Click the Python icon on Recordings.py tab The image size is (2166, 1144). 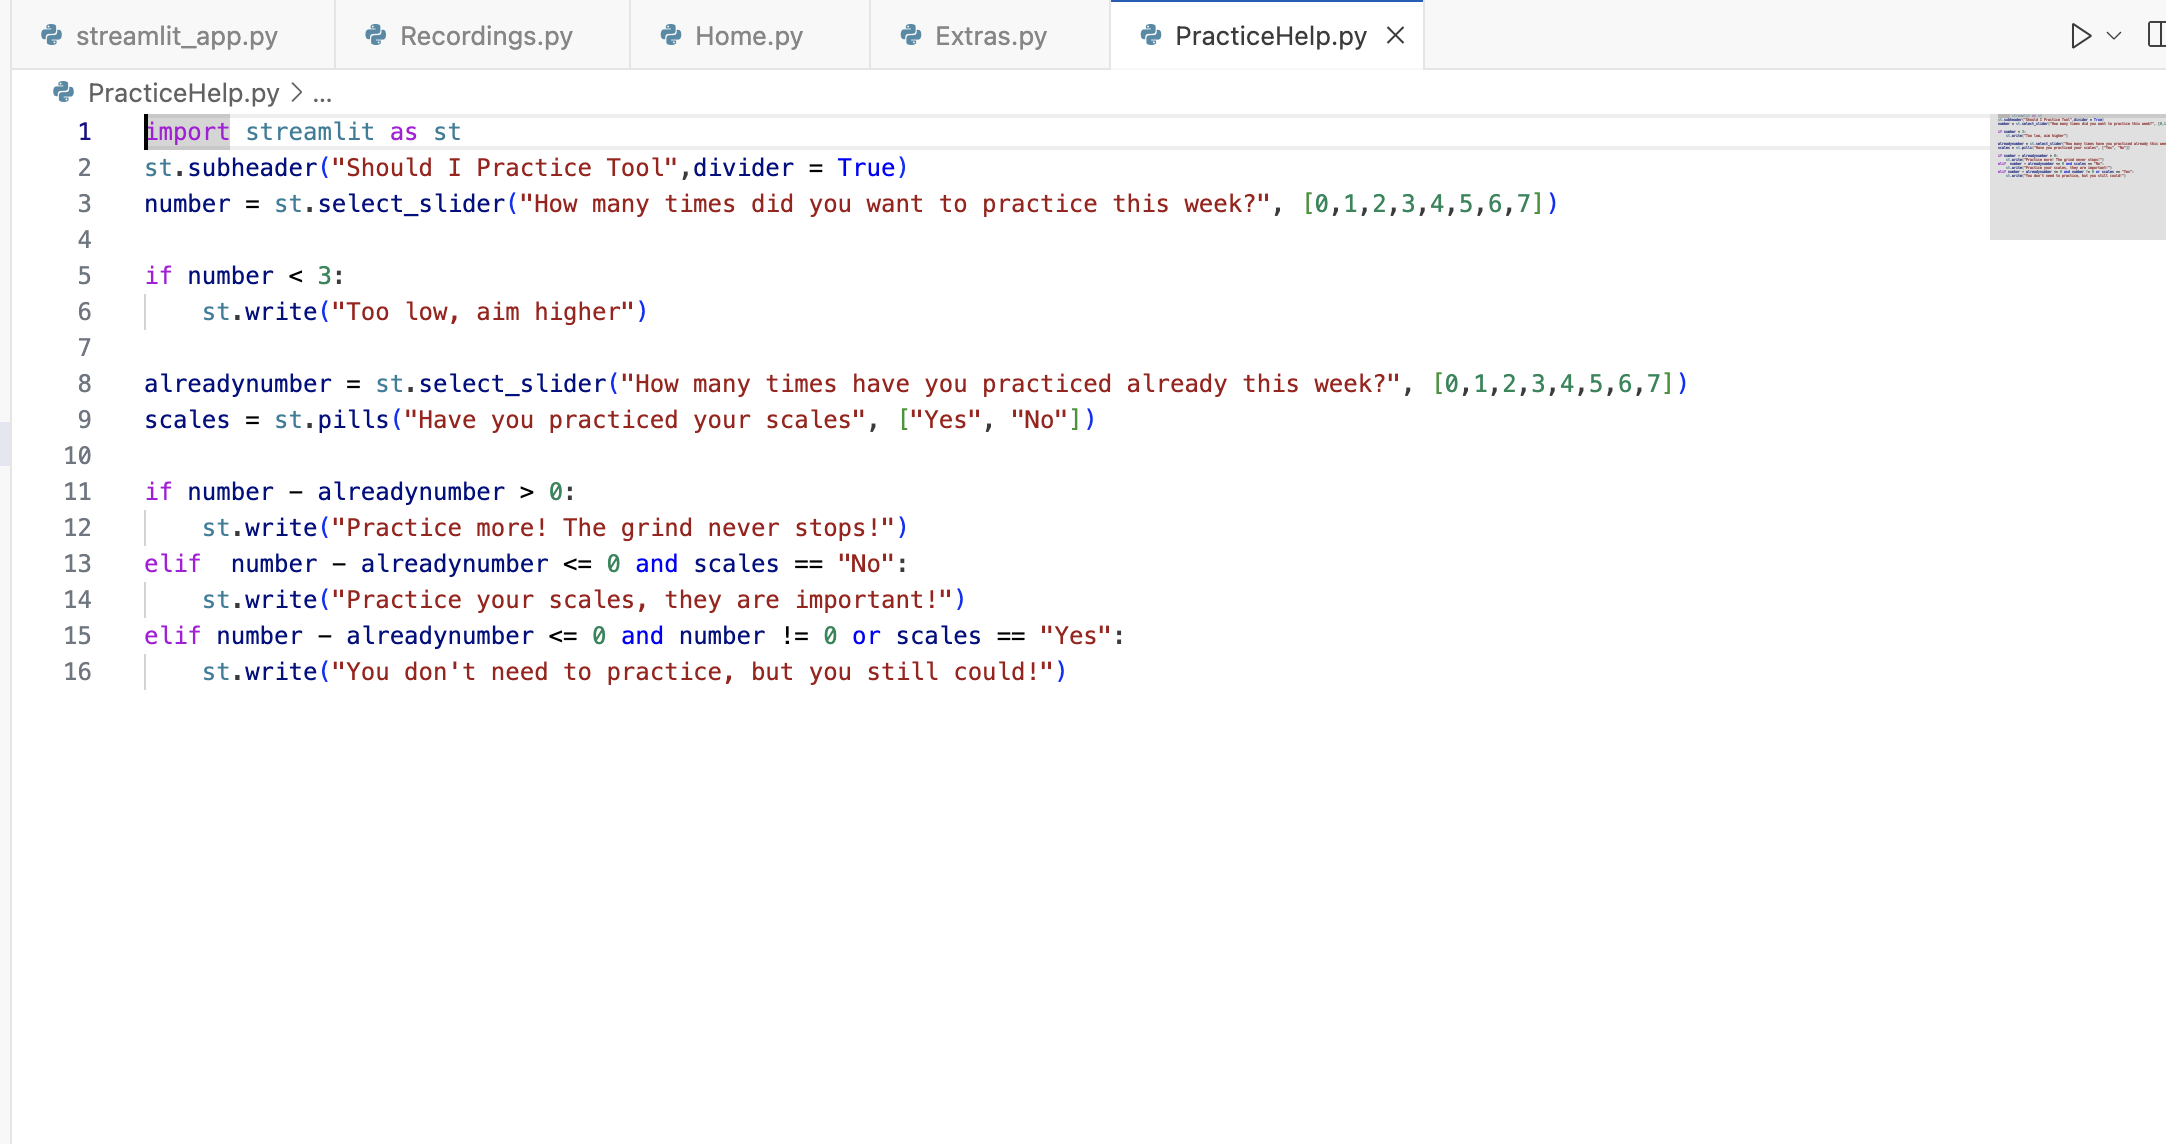(x=376, y=36)
